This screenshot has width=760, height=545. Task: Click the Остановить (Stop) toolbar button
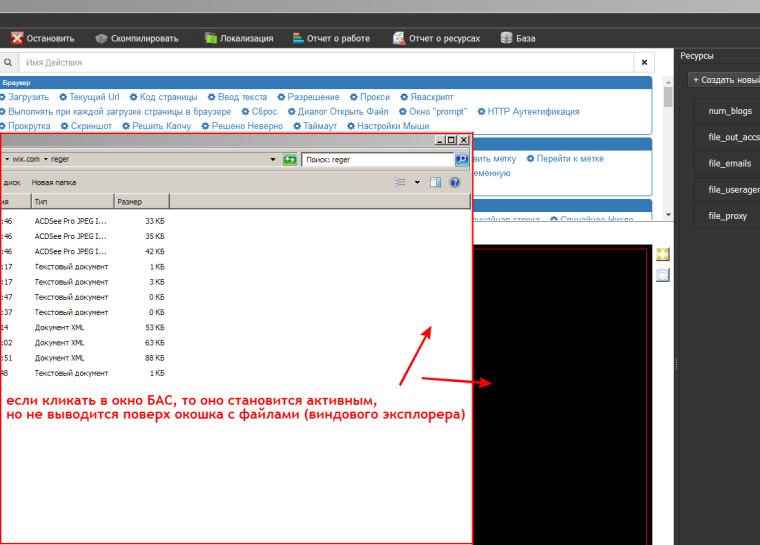tap(42, 39)
